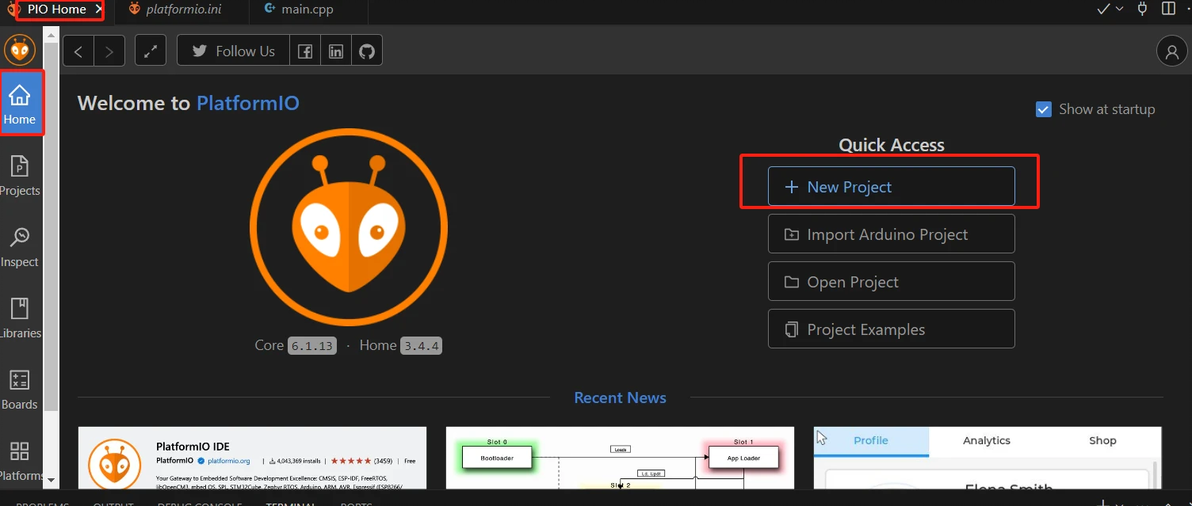Image resolution: width=1192 pixels, height=506 pixels.
Task: Open the Boards section in PIO sidebar
Action: 21,389
